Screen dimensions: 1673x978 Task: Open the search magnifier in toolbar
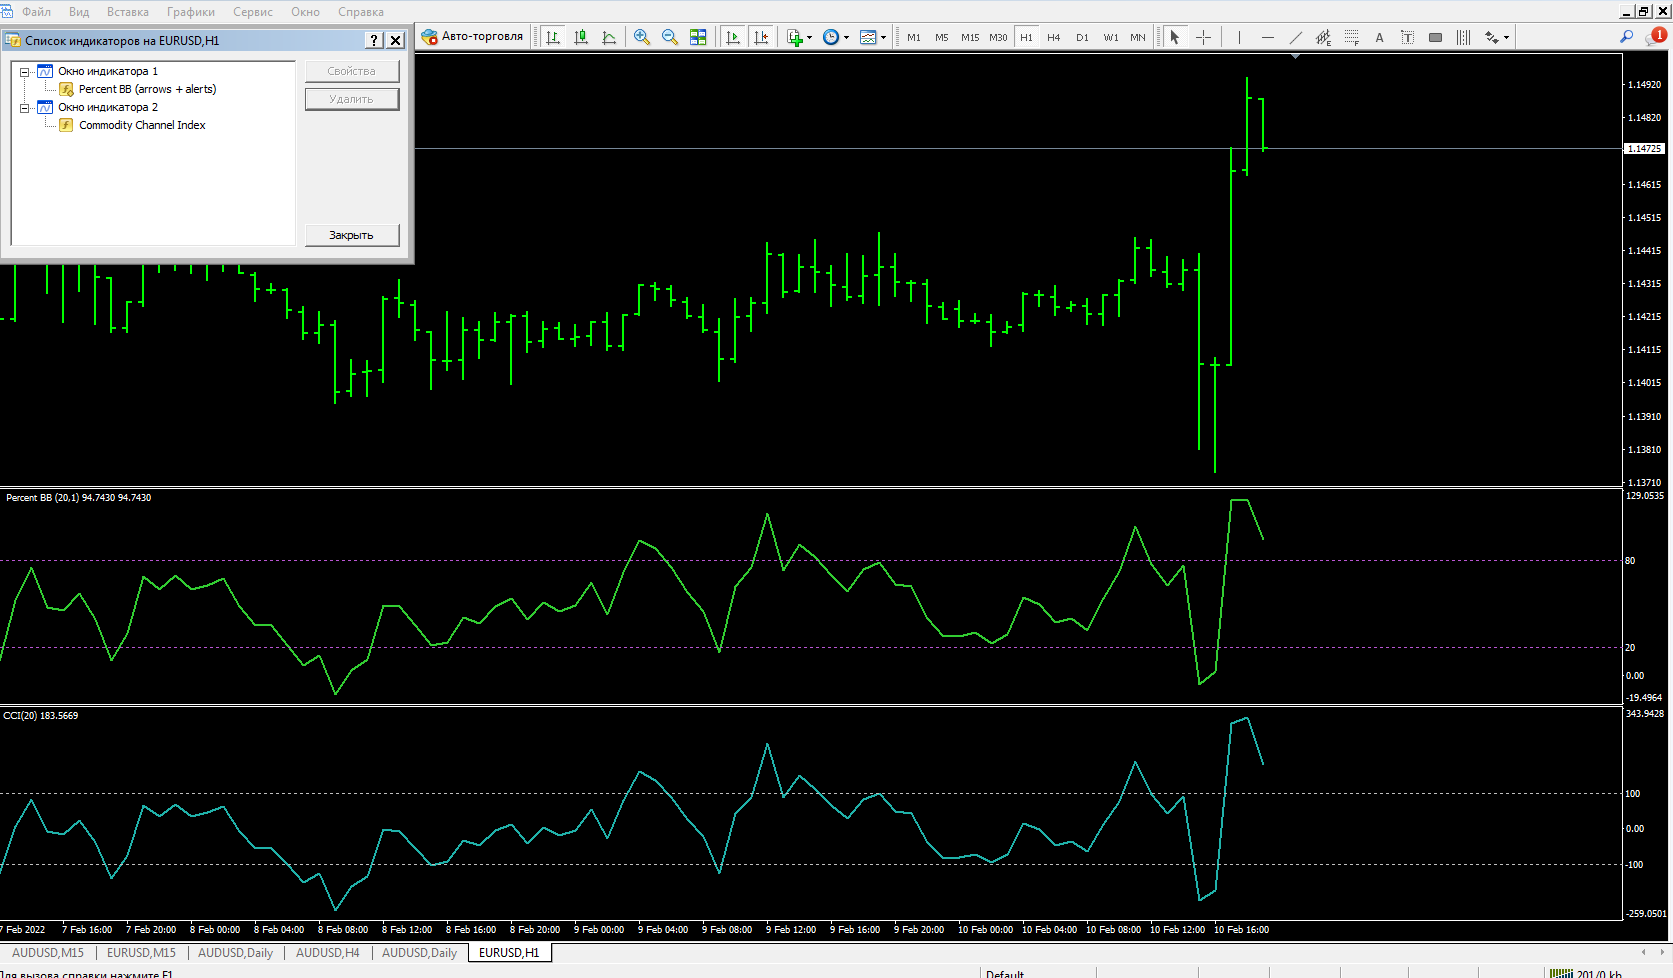[x=1627, y=37]
